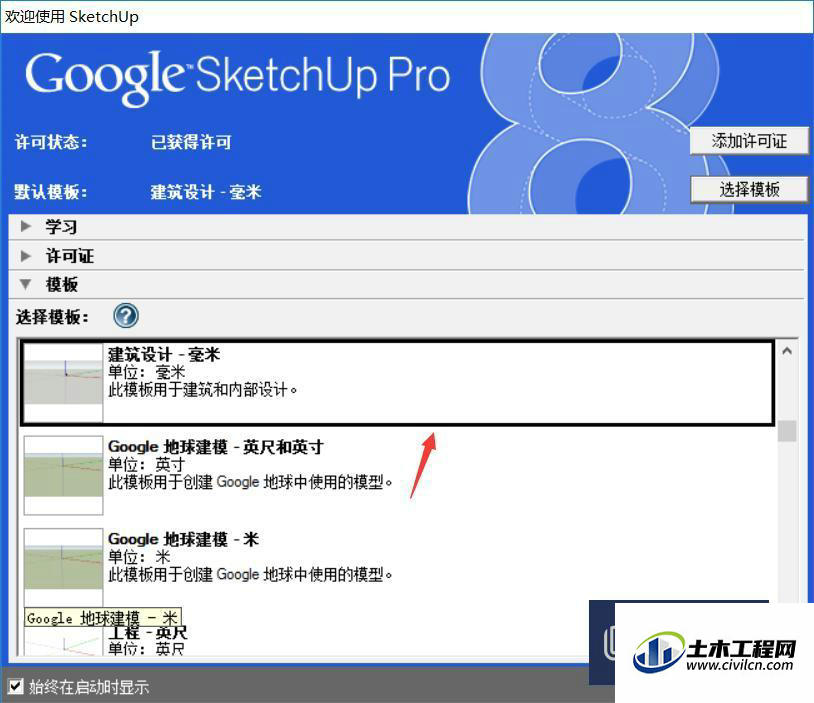Select Google 地球建模 - 英尺和英寸 template thumbnail
This screenshot has width=814, height=703.
pyautogui.click(x=63, y=475)
